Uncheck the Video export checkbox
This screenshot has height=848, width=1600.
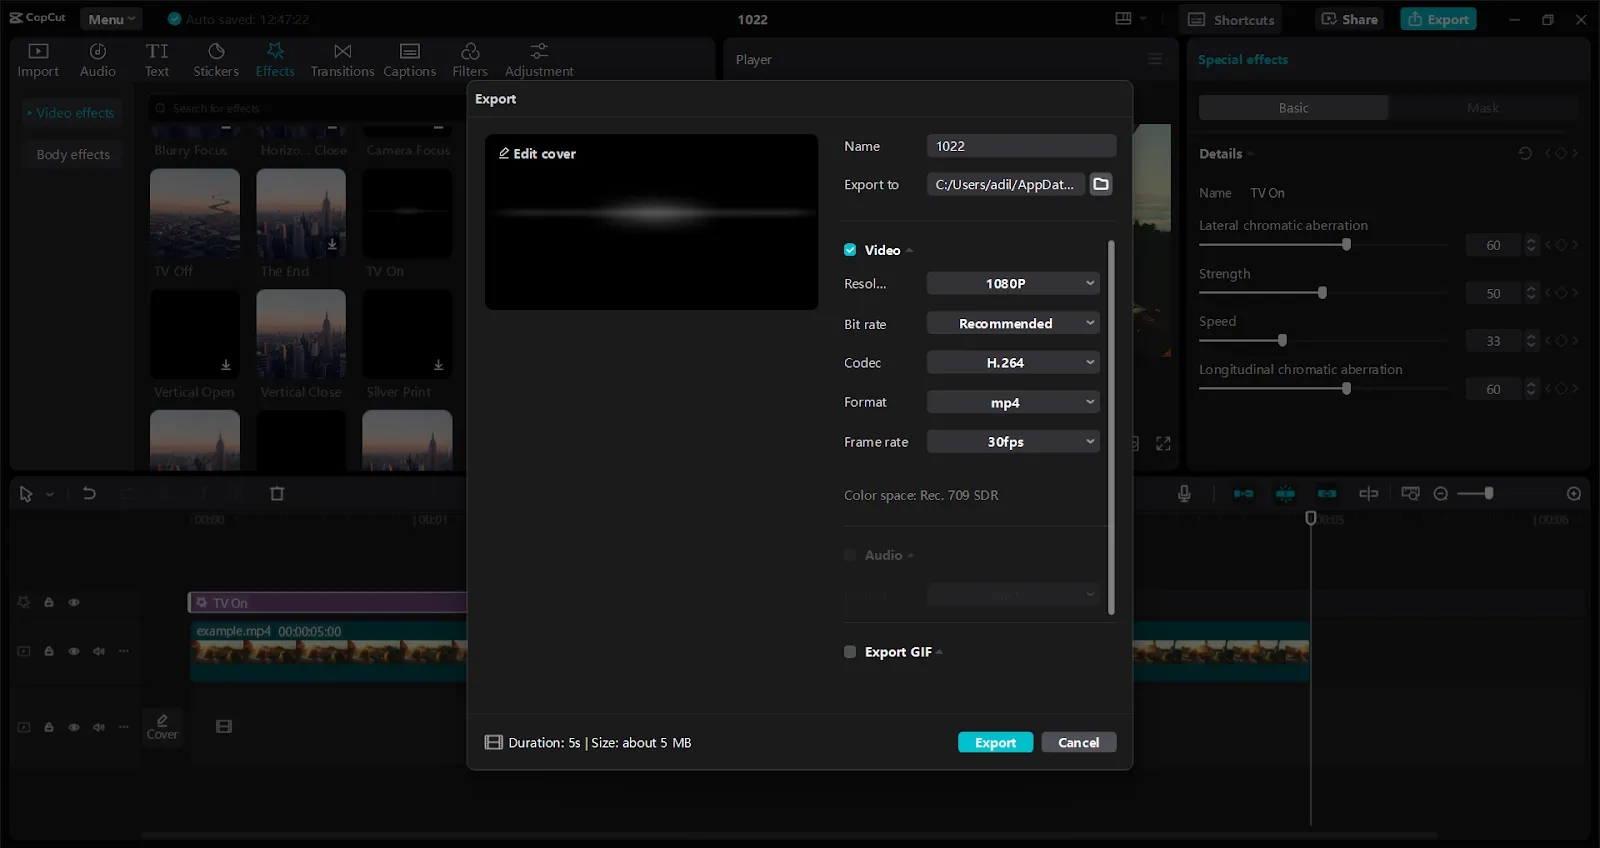pyautogui.click(x=850, y=250)
